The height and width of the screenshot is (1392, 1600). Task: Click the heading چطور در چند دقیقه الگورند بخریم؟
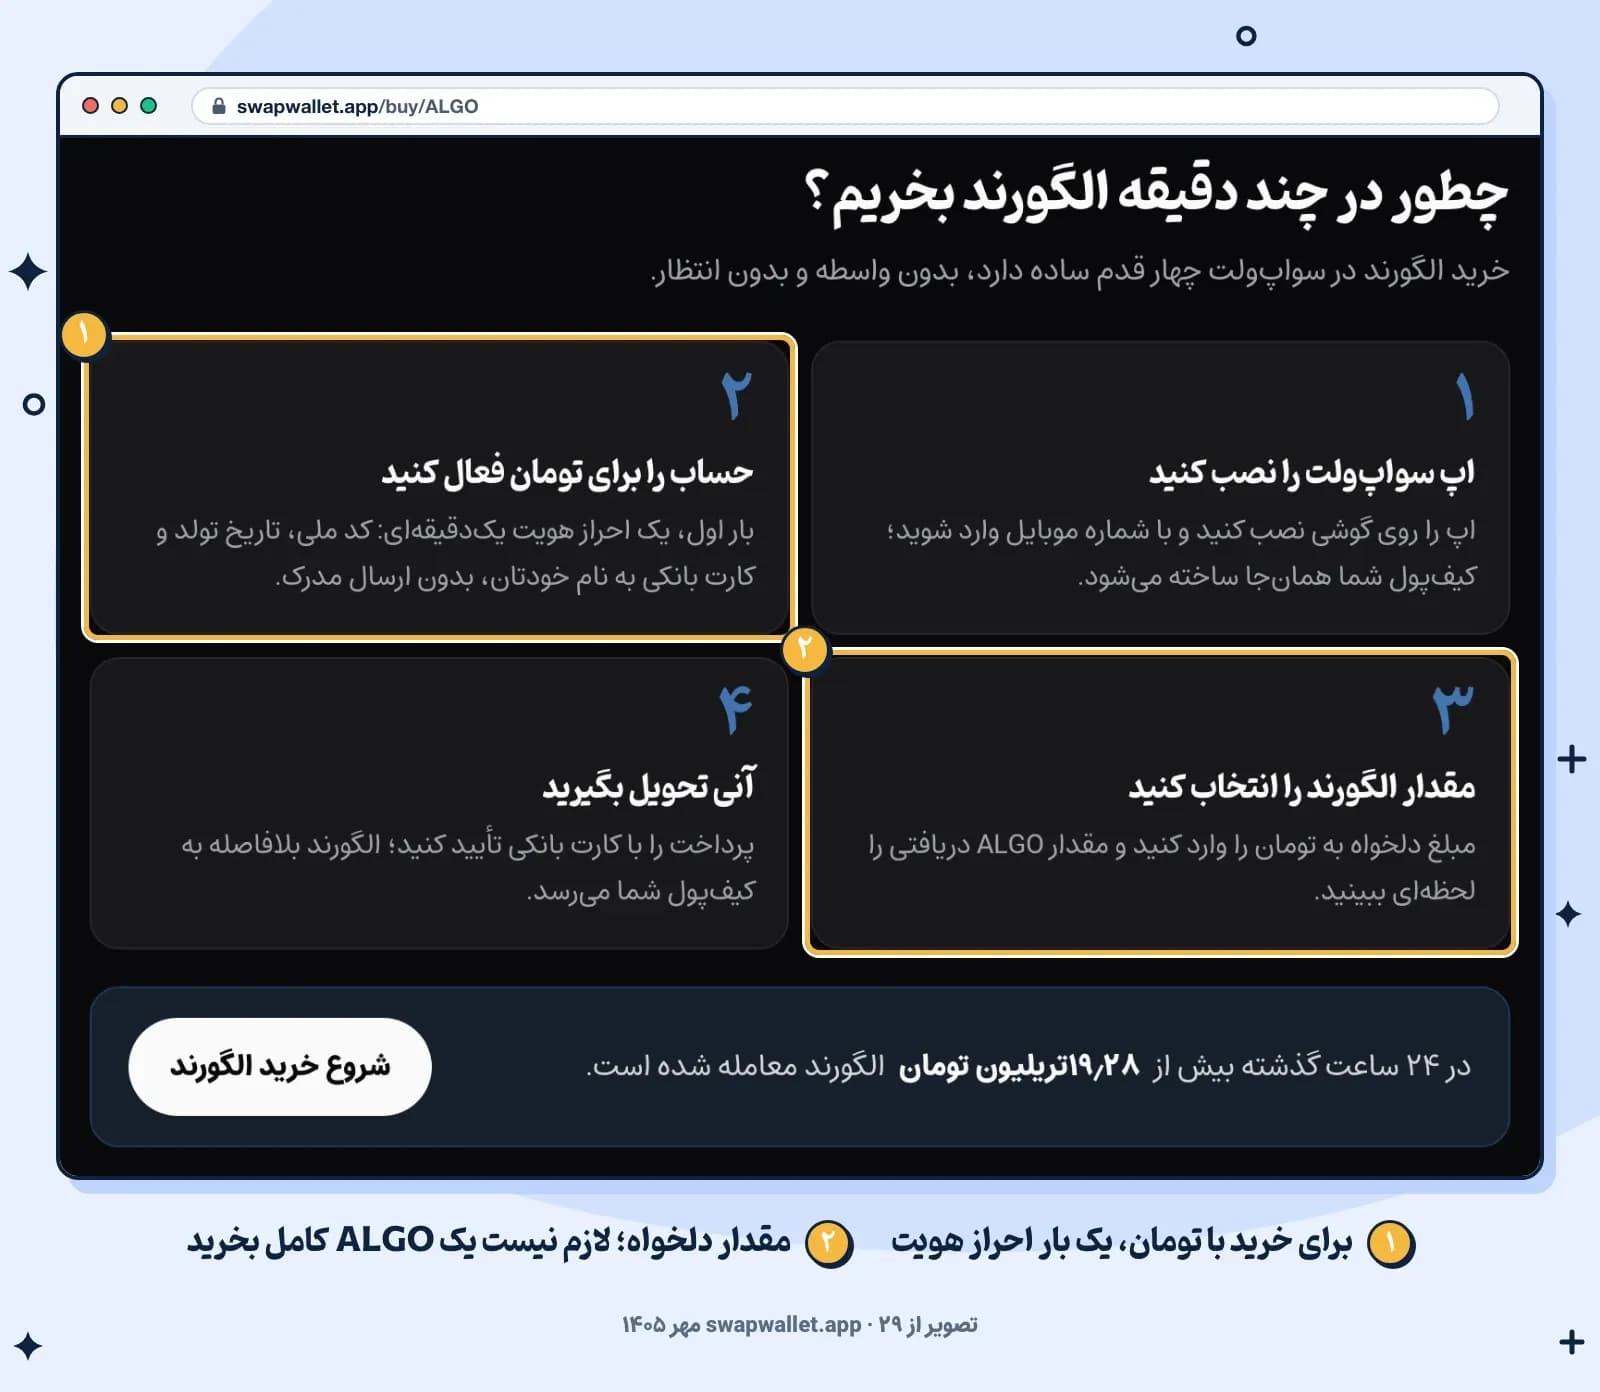click(1156, 195)
